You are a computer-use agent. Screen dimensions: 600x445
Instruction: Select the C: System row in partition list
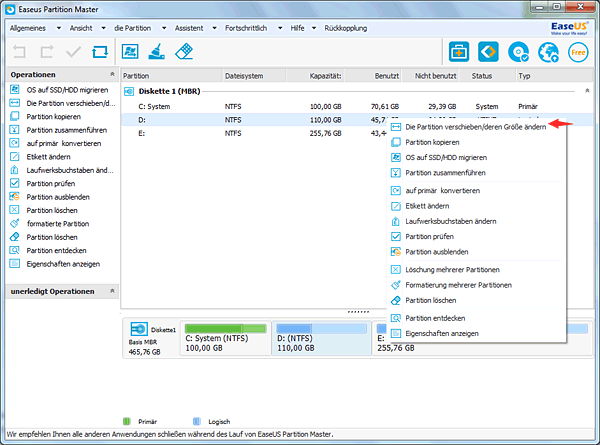[x=357, y=106]
